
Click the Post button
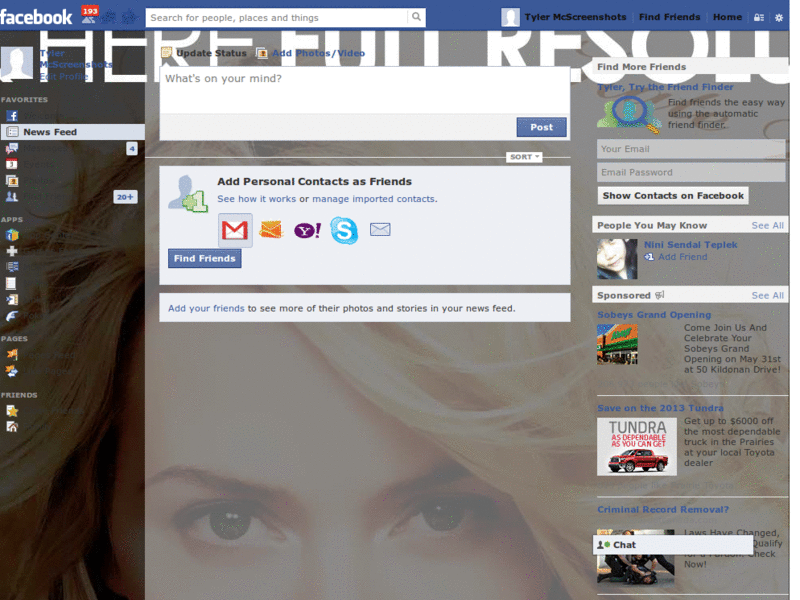541,127
